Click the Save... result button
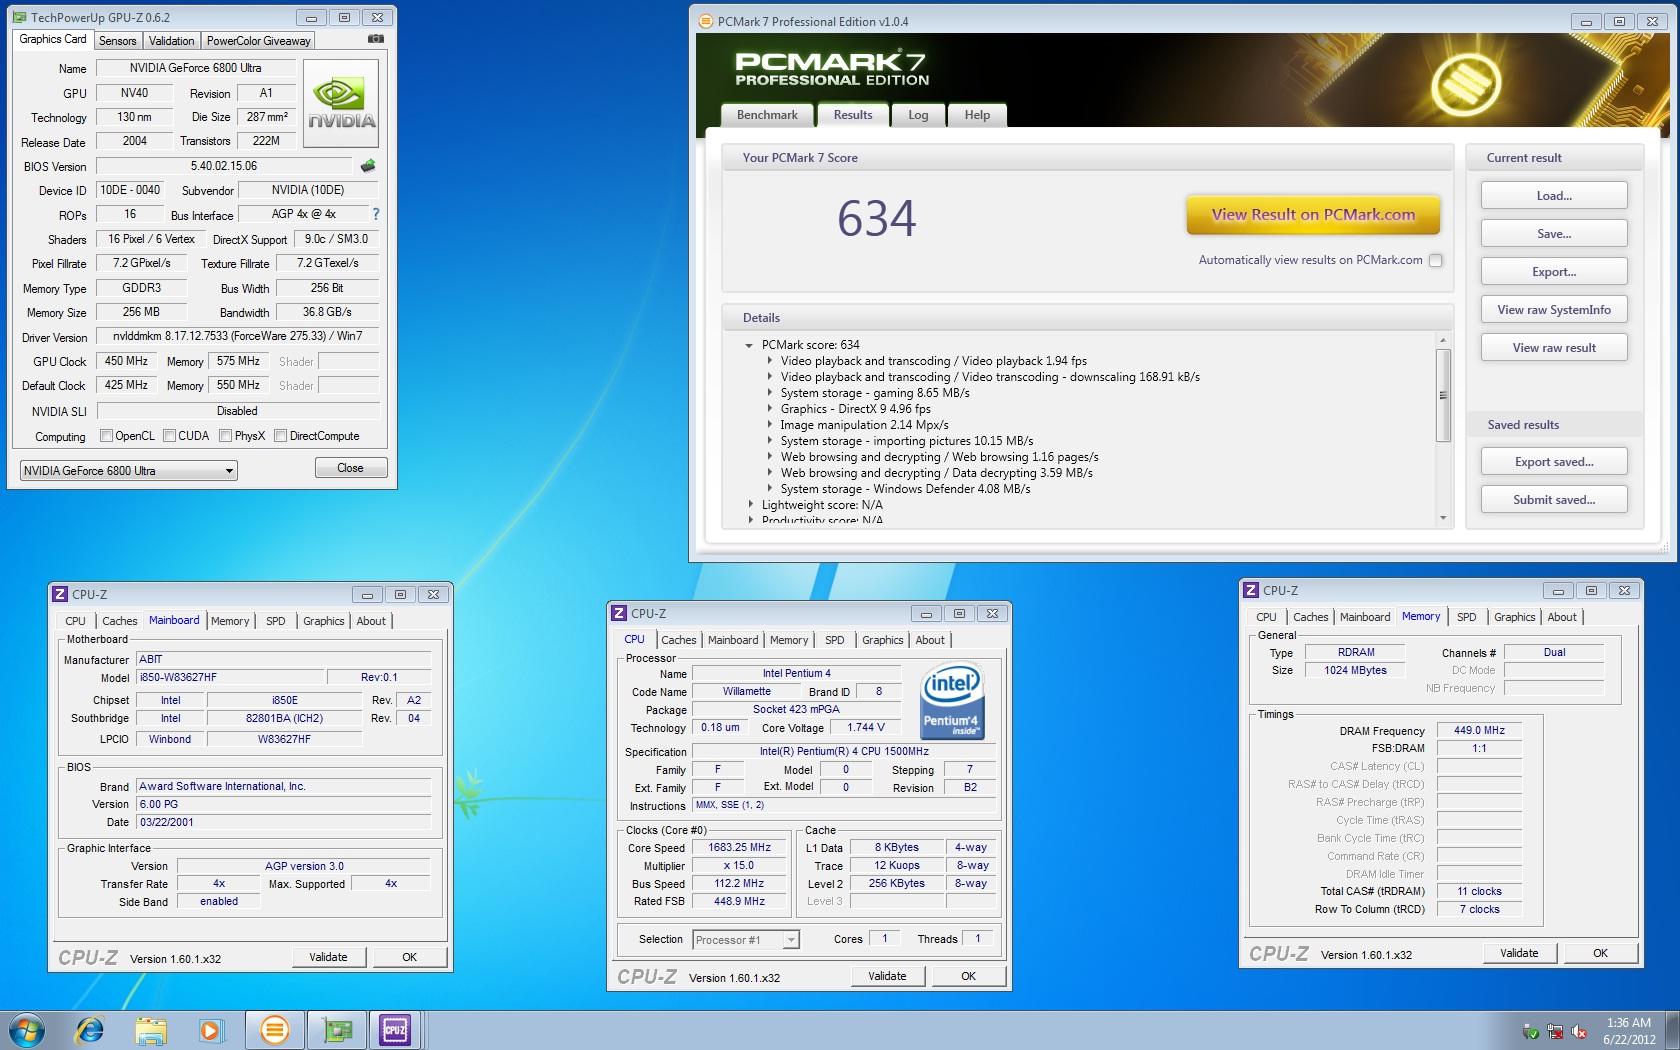 coord(1554,234)
